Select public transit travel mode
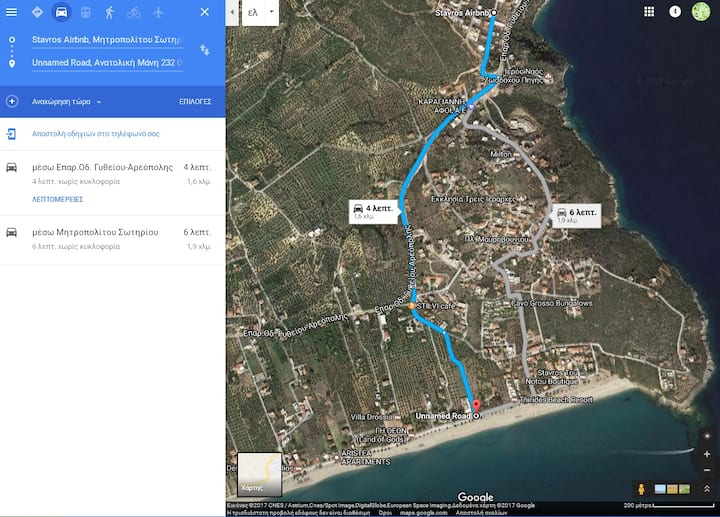This screenshot has height=517, width=720. (85, 12)
